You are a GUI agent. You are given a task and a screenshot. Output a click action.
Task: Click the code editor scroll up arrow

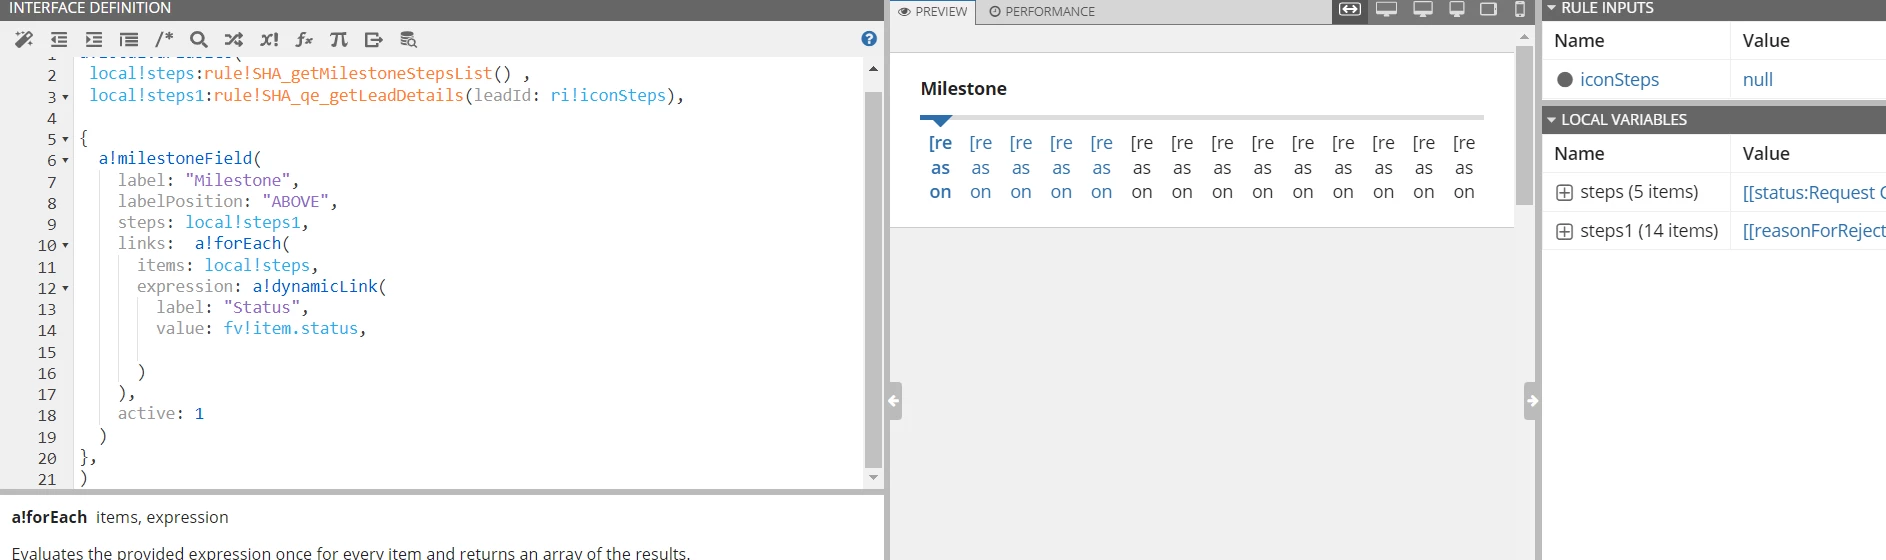[873, 69]
